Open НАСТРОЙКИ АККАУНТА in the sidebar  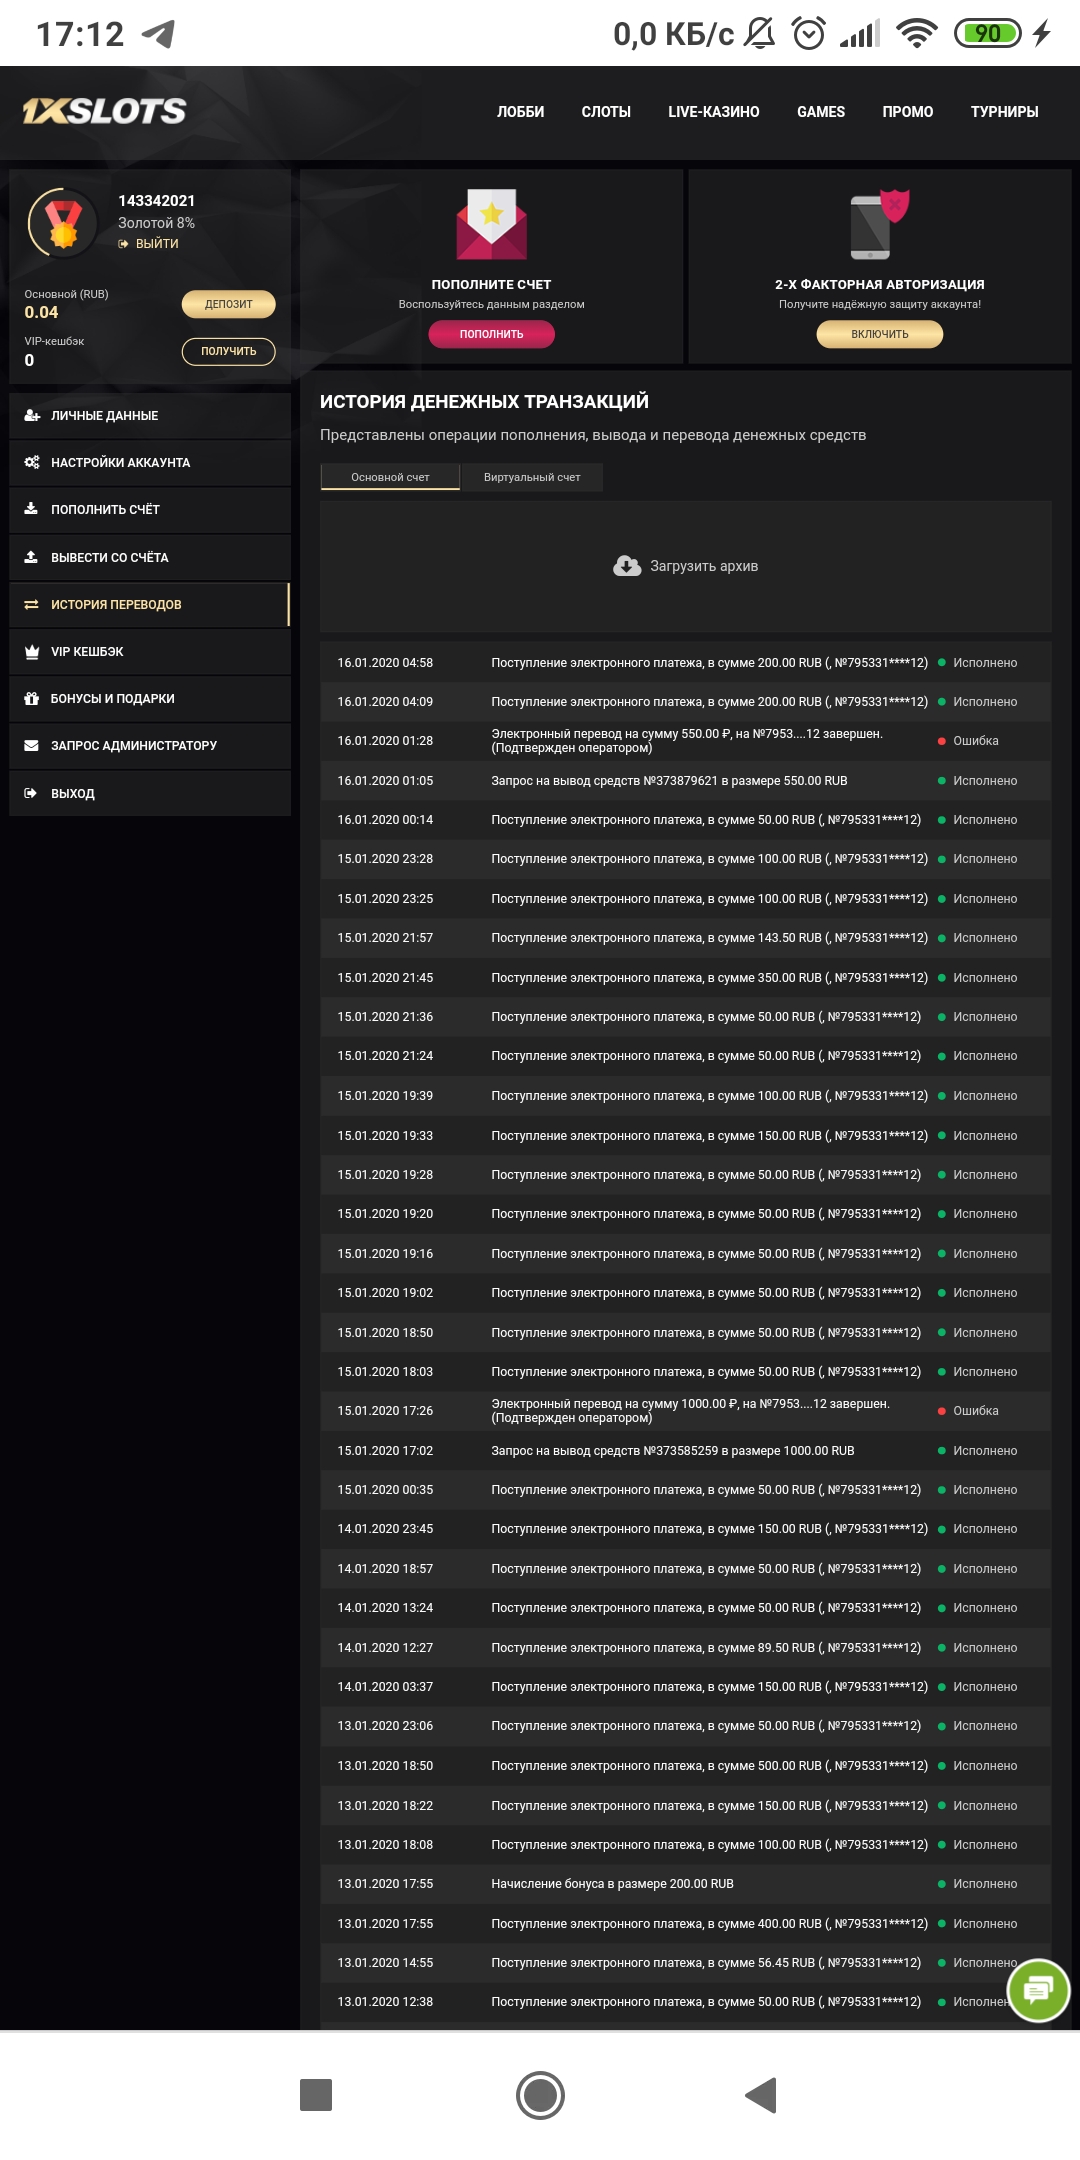(x=150, y=463)
